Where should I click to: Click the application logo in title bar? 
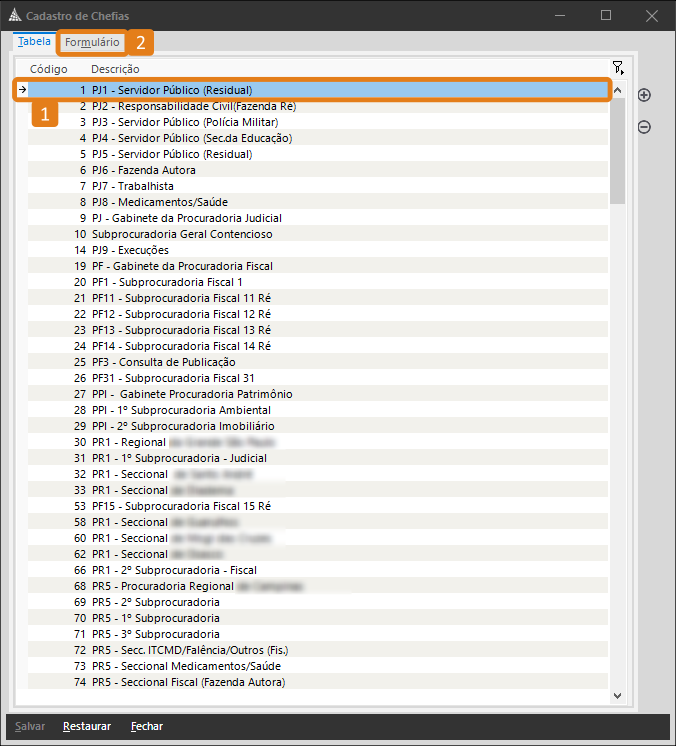tap(13, 16)
